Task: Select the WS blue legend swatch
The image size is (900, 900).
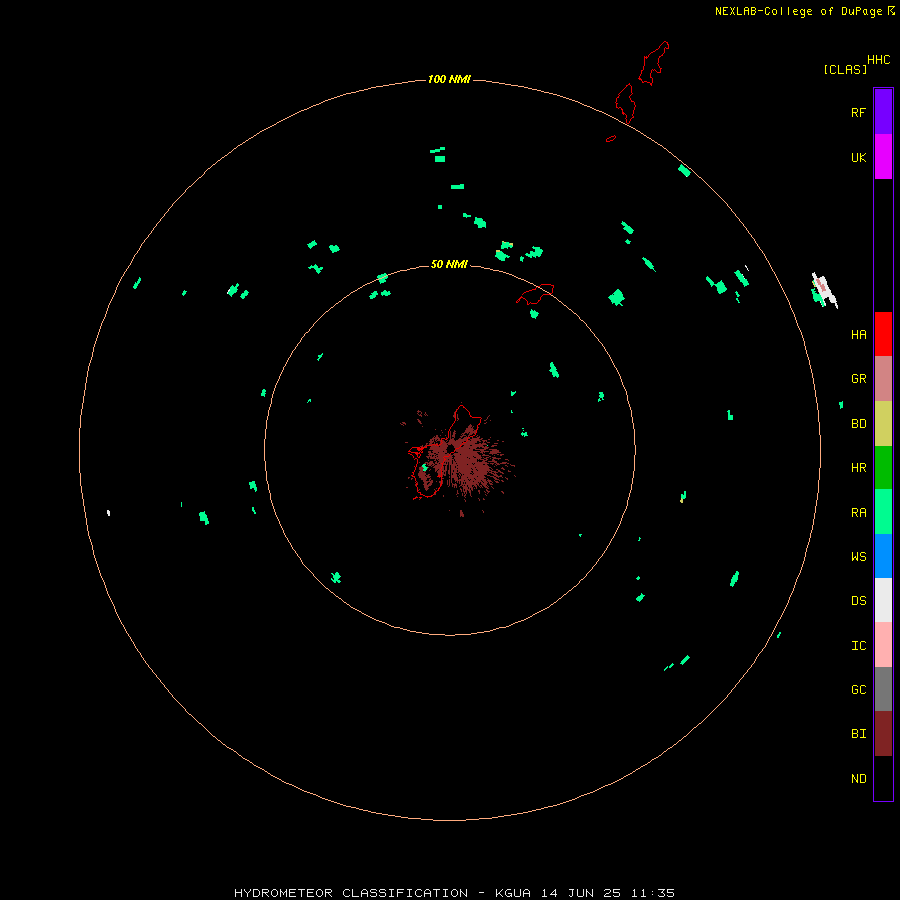Action: 883,556
